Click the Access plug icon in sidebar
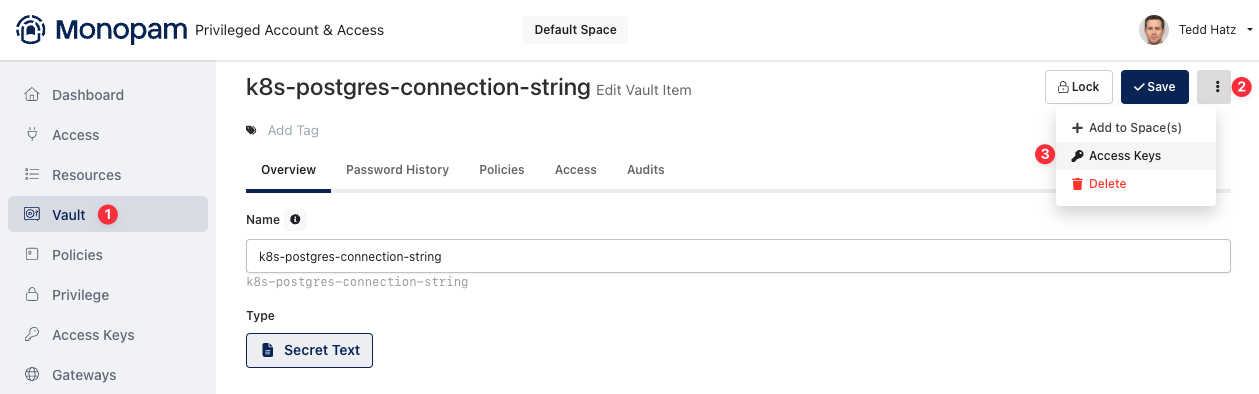Screen dimensions: 1259x394 click(32, 135)
